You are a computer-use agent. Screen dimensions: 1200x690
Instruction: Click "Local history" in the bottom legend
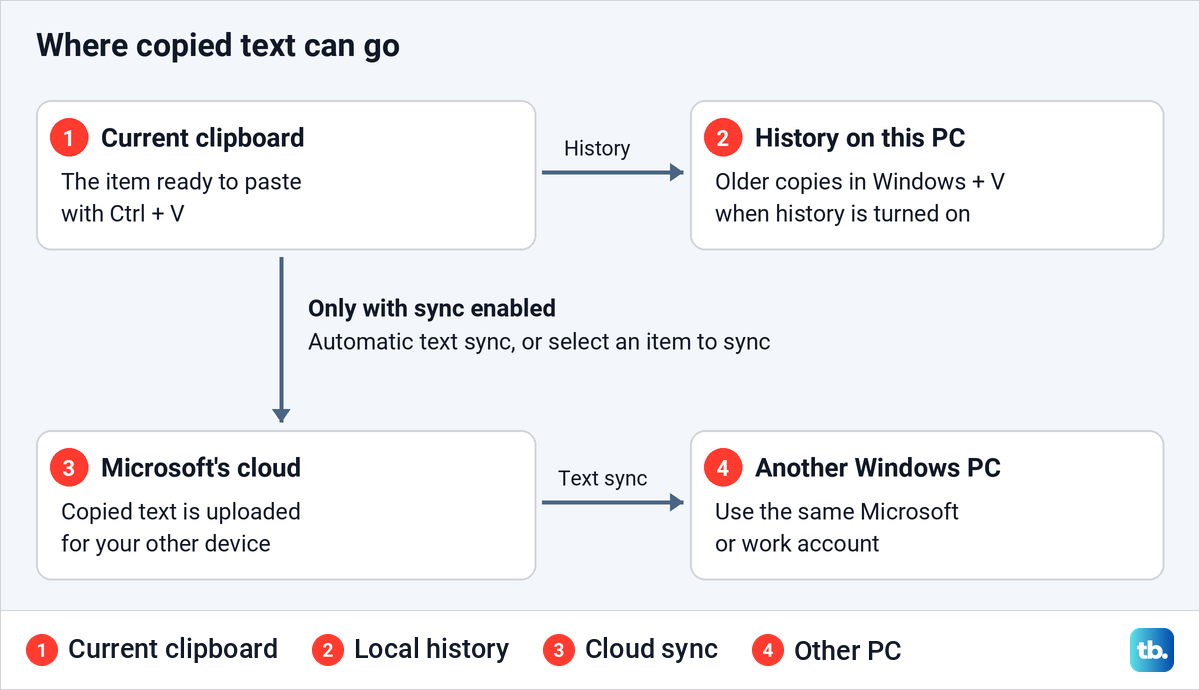click(431, 650)
